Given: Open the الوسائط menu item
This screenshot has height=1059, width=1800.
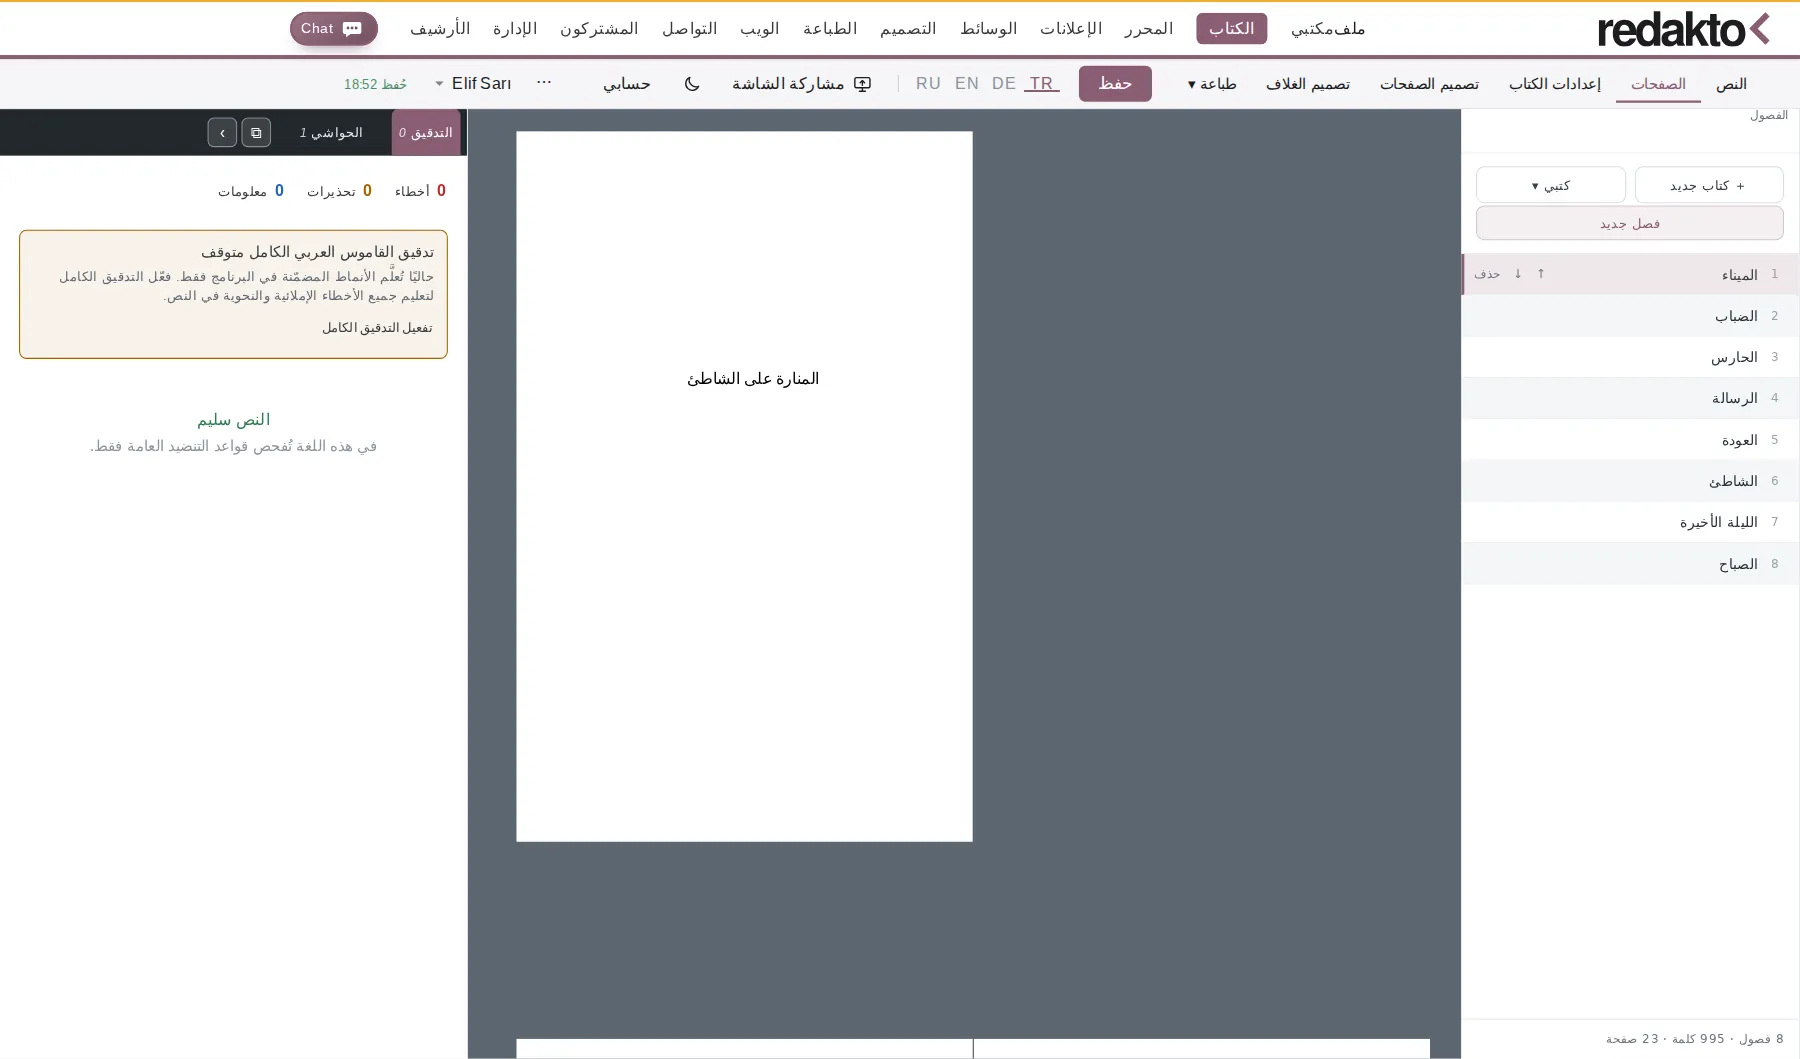Looking at the screenshot, I should pyautogui.click(x=988, y=29).
